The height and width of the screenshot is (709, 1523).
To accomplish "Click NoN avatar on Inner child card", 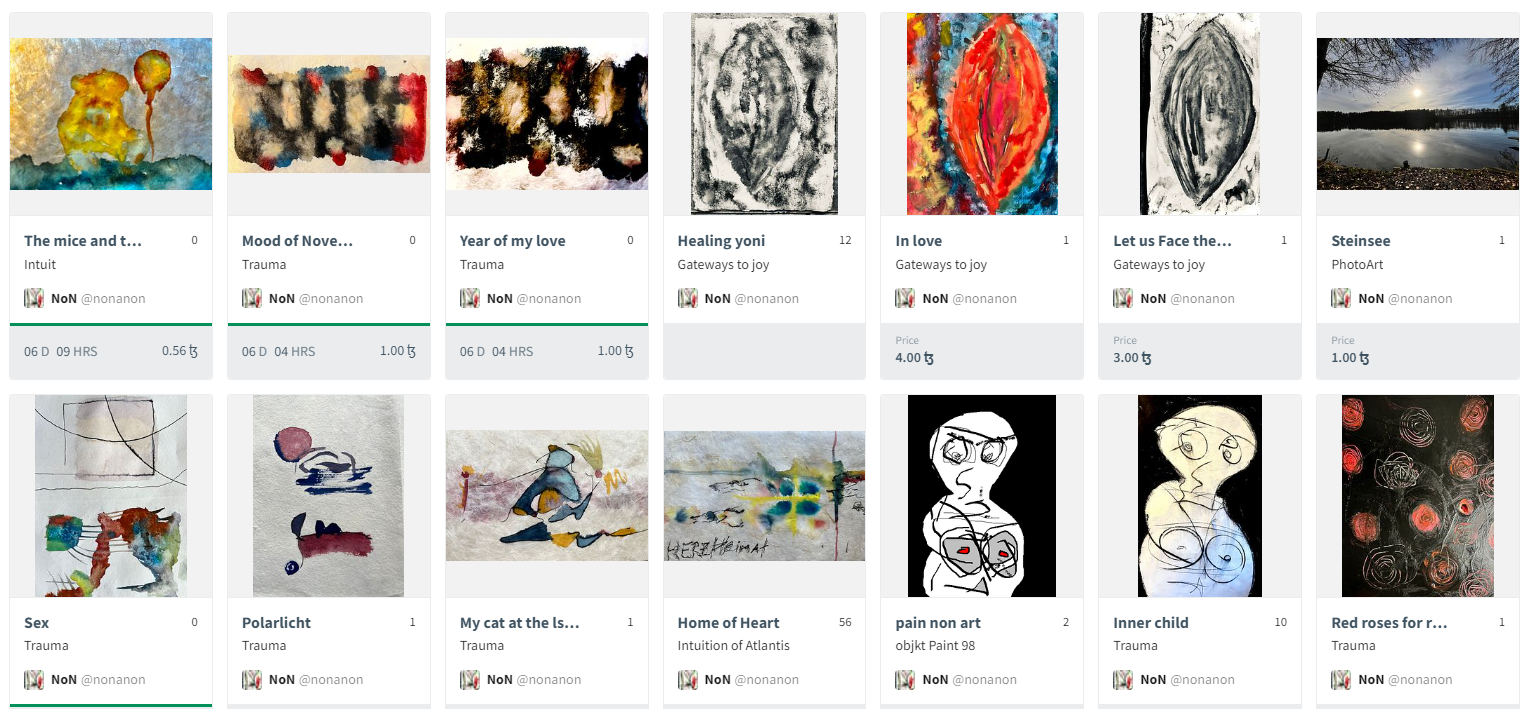I will [1123, 679].
